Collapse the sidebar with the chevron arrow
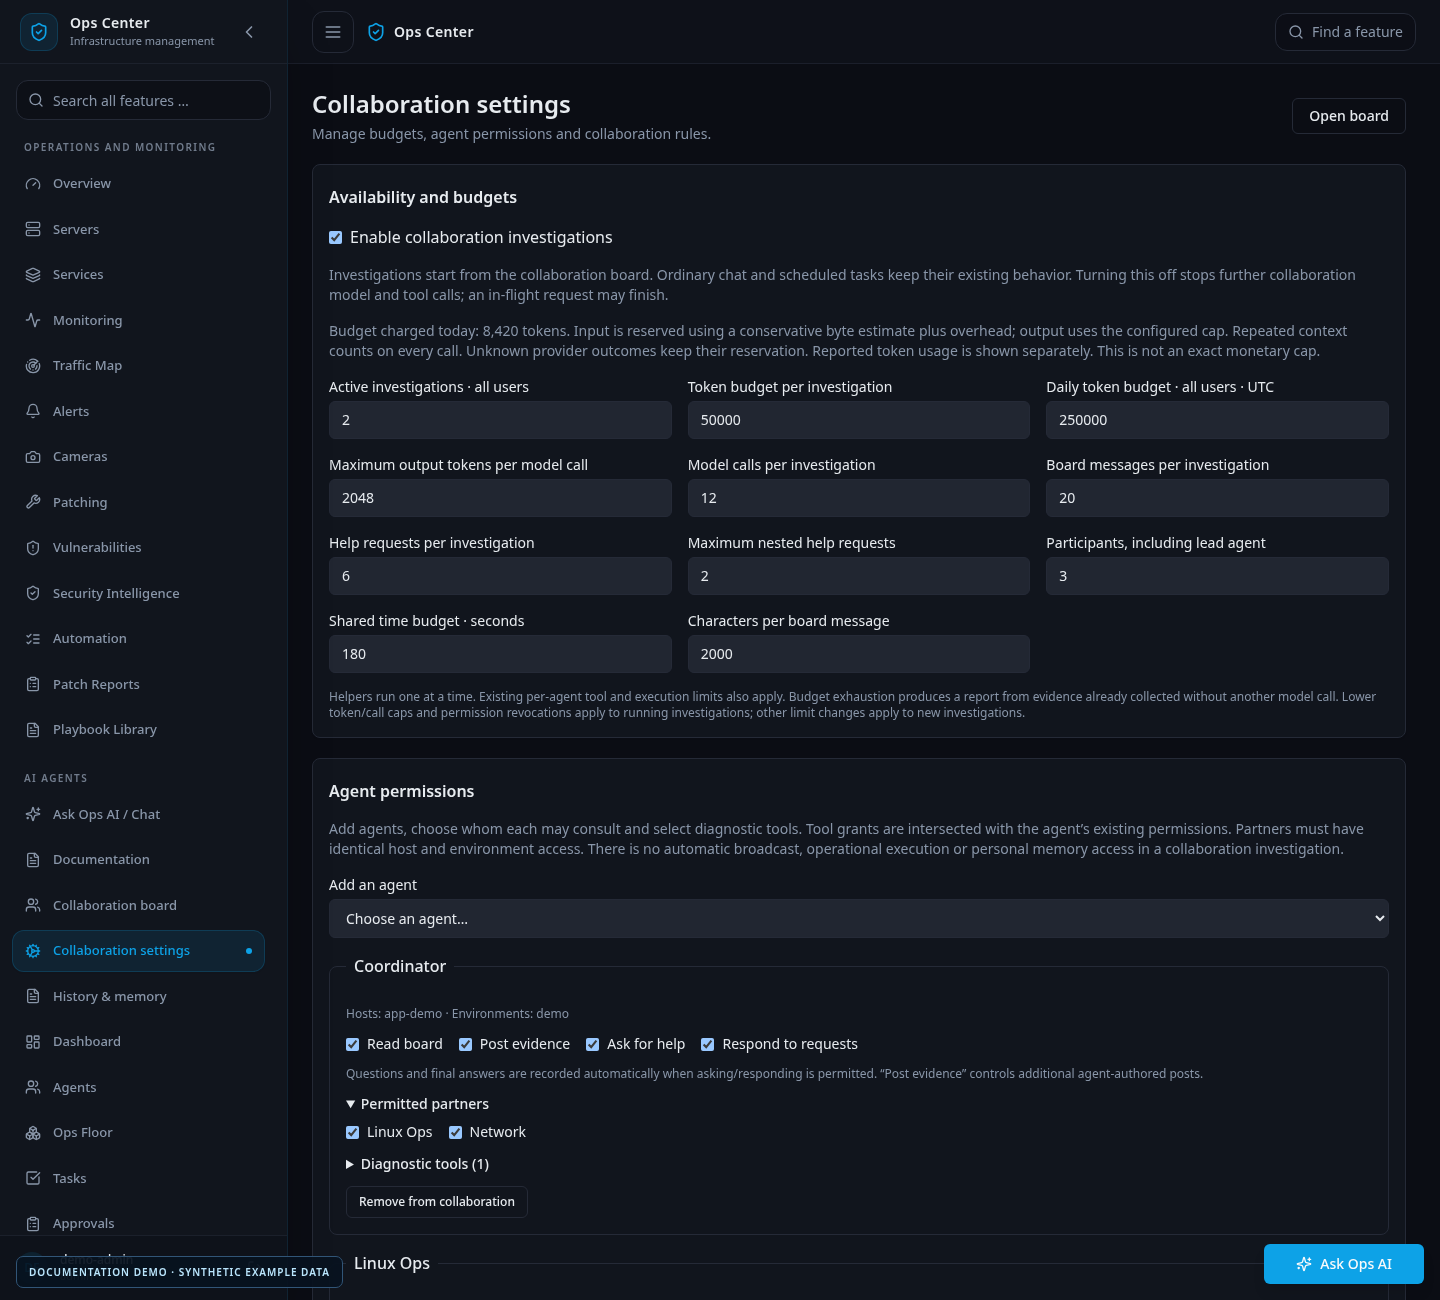1440x1300 pixels. (249, 32)
